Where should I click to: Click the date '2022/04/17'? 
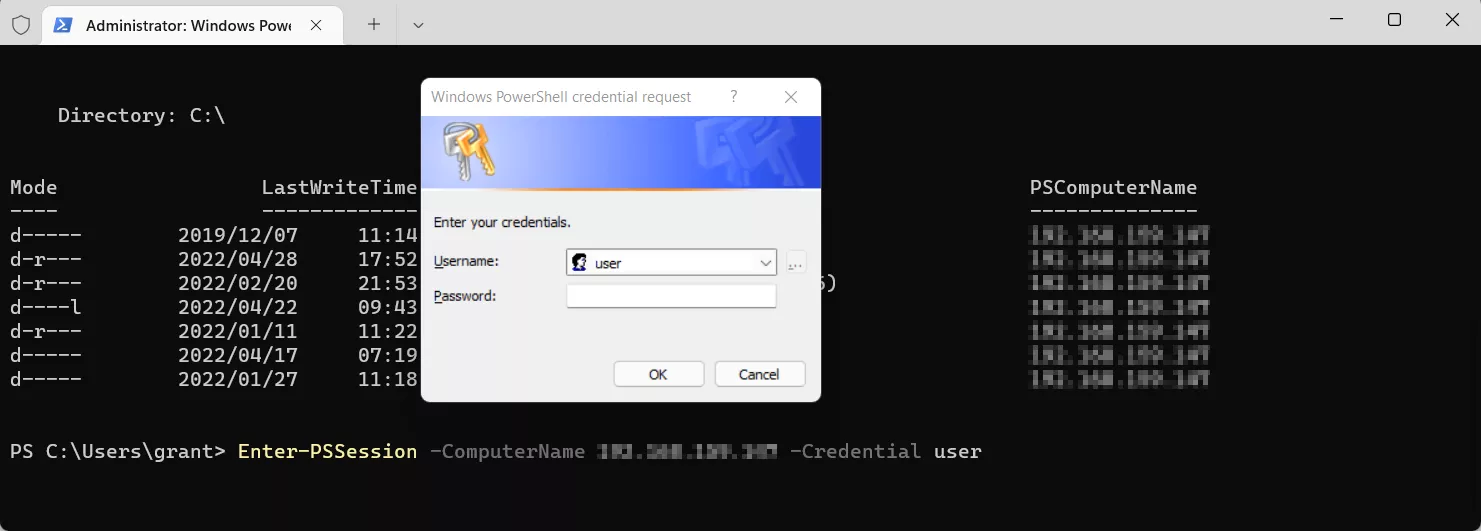tap(237, 355)
